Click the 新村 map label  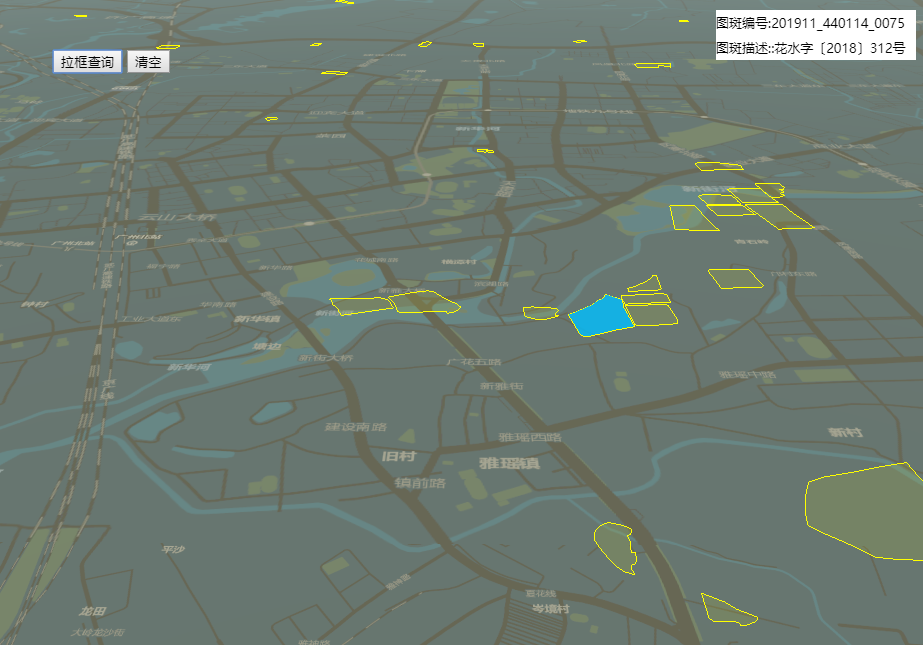pyautogui.click(x=845, y=433)
